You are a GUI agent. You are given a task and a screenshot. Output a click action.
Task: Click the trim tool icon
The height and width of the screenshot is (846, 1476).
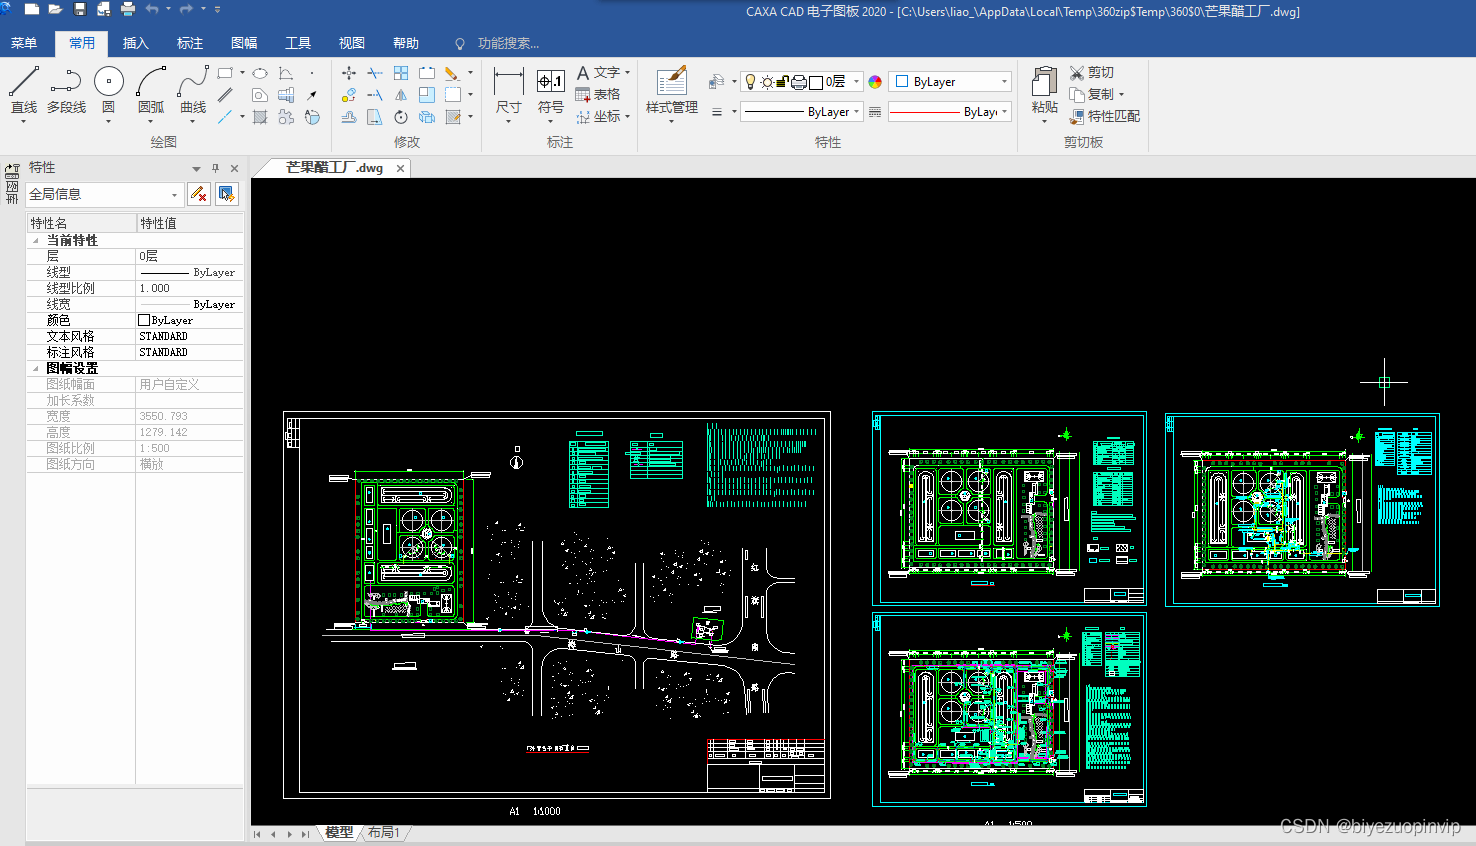coord(374,73)
